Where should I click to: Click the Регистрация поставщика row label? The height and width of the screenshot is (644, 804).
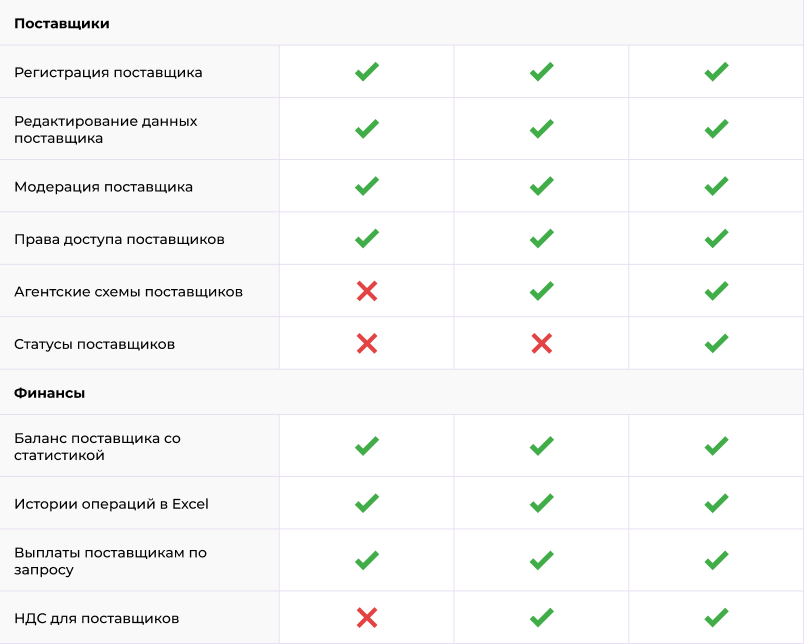pos(108,72)
